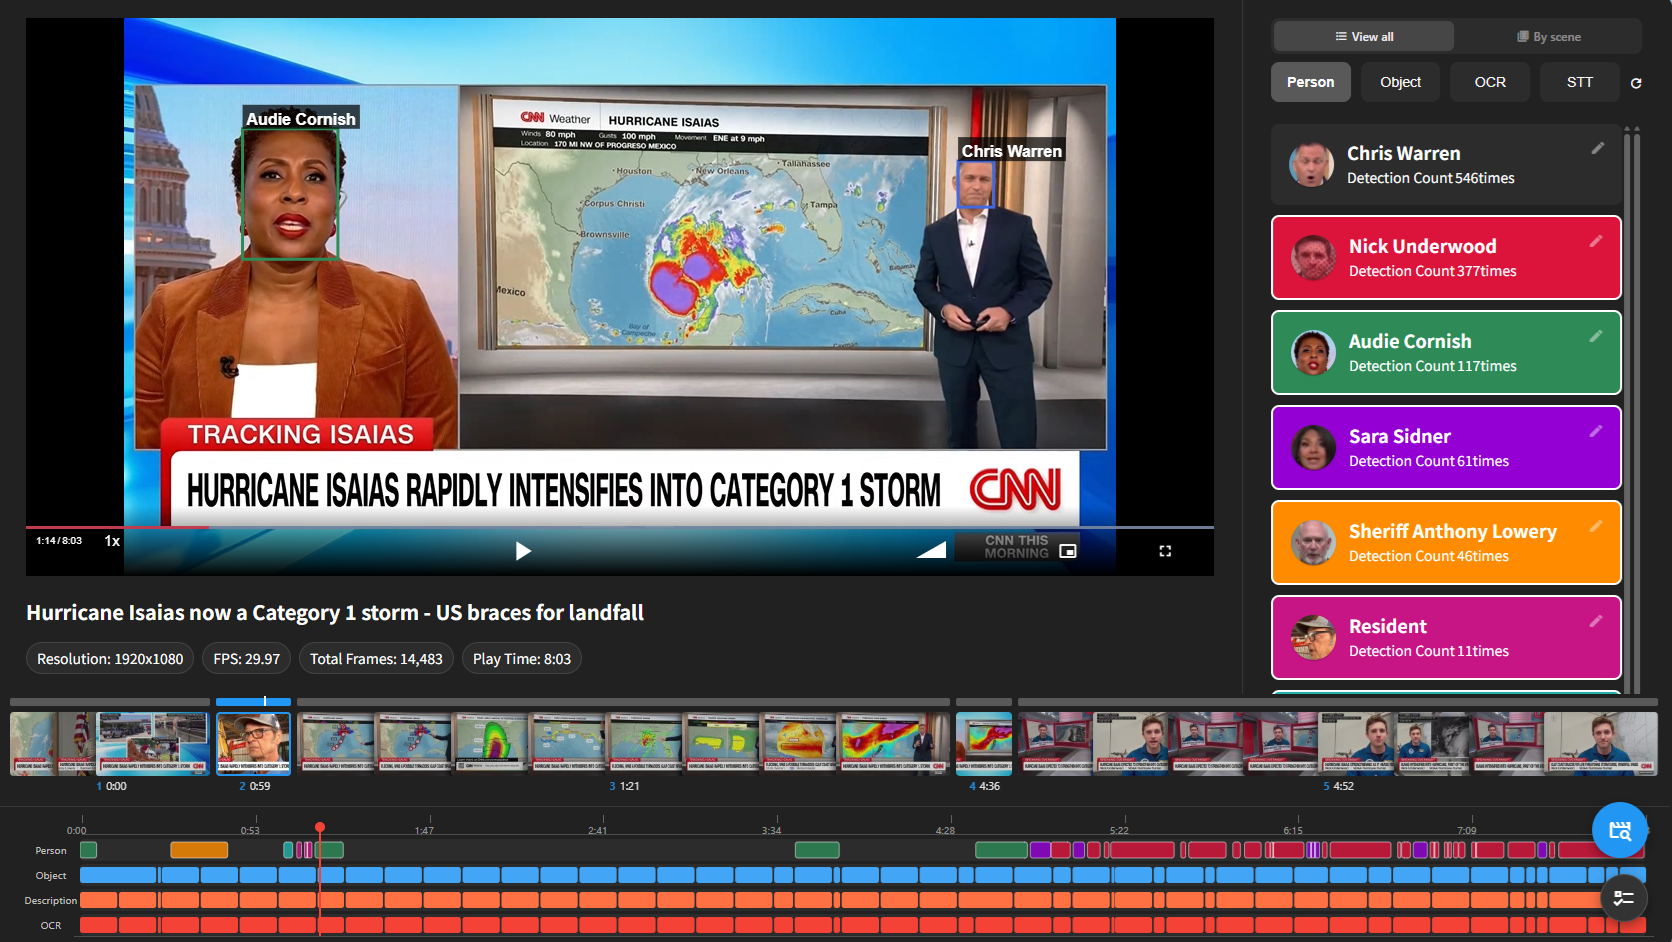Select the STT filter tab
Viewport: 1672px width, 942px height.
[1580, 82]
